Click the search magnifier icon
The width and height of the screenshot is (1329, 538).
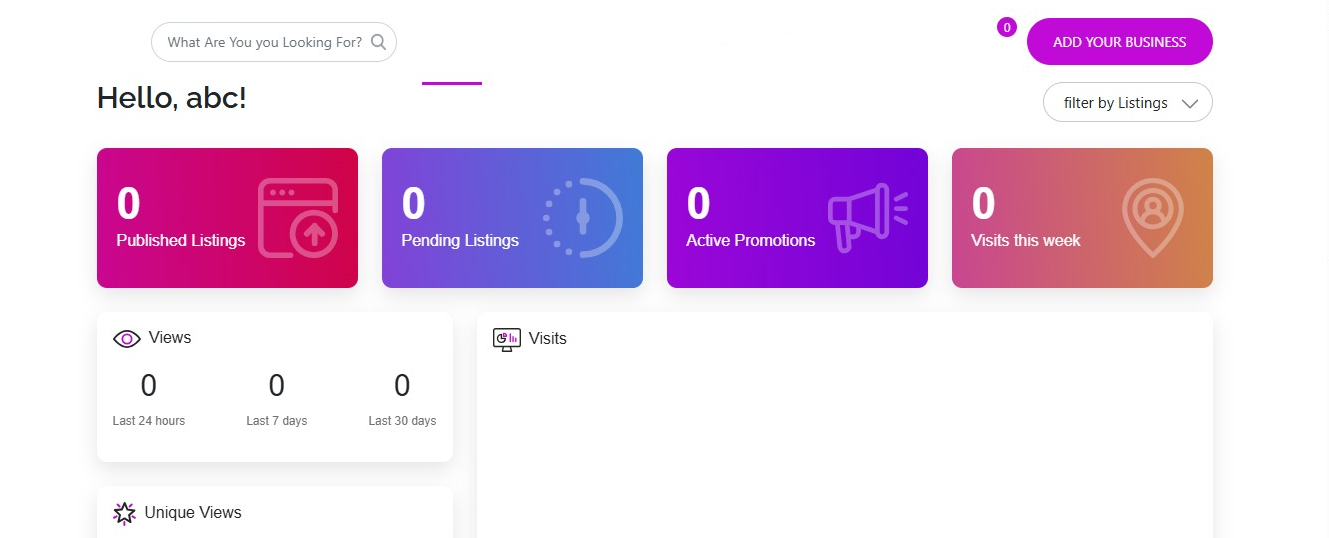click(378, 42)
